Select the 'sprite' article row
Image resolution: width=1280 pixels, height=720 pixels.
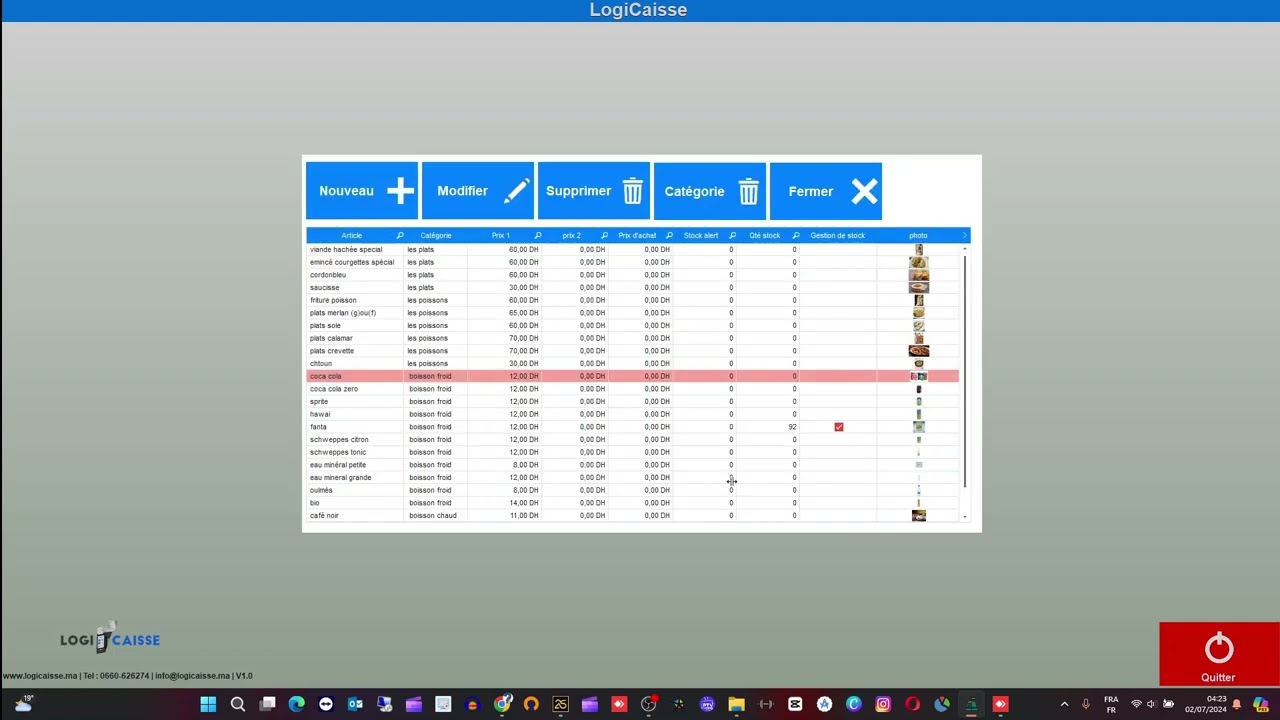click(632, 402)
